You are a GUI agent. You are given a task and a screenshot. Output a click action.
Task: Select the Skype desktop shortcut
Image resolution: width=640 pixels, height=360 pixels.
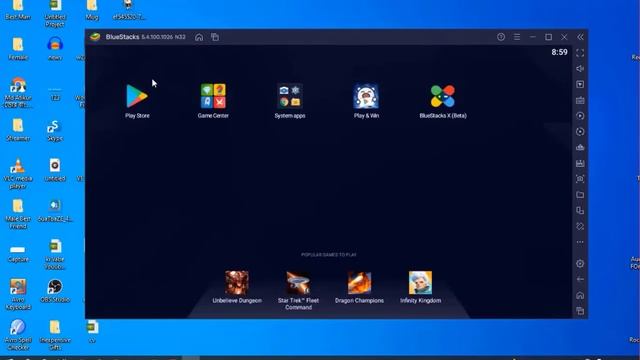point(55,131)
